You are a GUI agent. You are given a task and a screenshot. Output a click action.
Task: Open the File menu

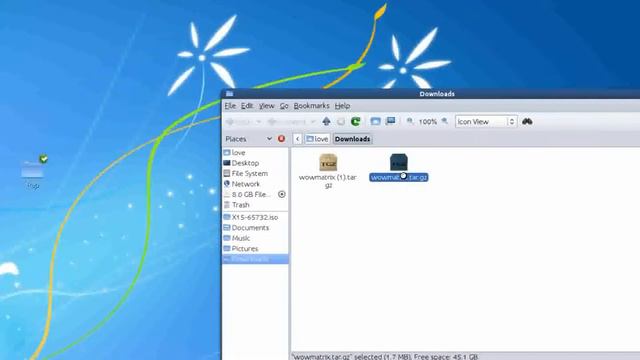pyautogui.click(x=230, y=106)
